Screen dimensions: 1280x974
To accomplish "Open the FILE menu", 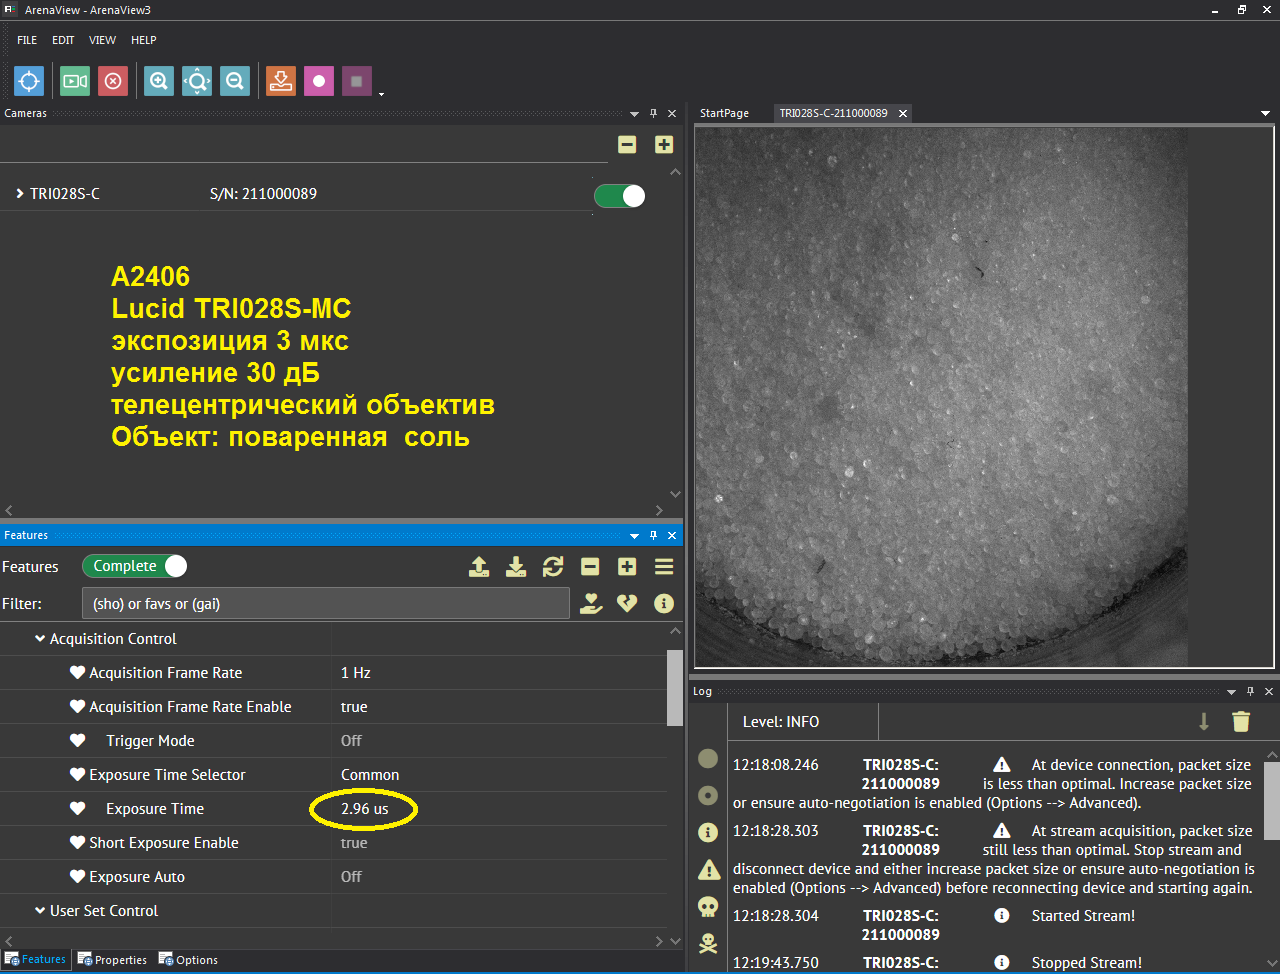I will (x=27, y=40).
